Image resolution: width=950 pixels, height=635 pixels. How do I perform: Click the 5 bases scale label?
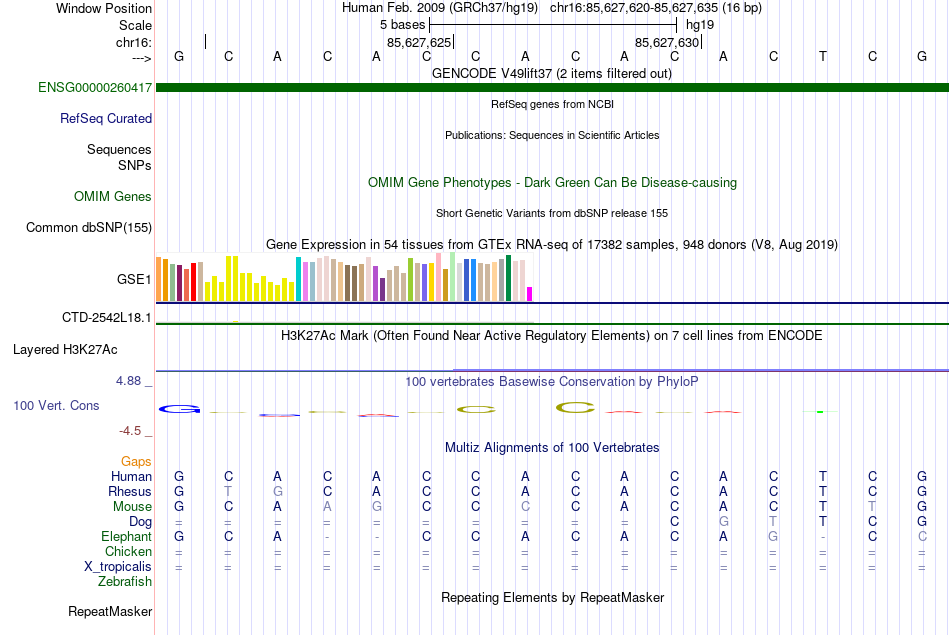[402, 25]
